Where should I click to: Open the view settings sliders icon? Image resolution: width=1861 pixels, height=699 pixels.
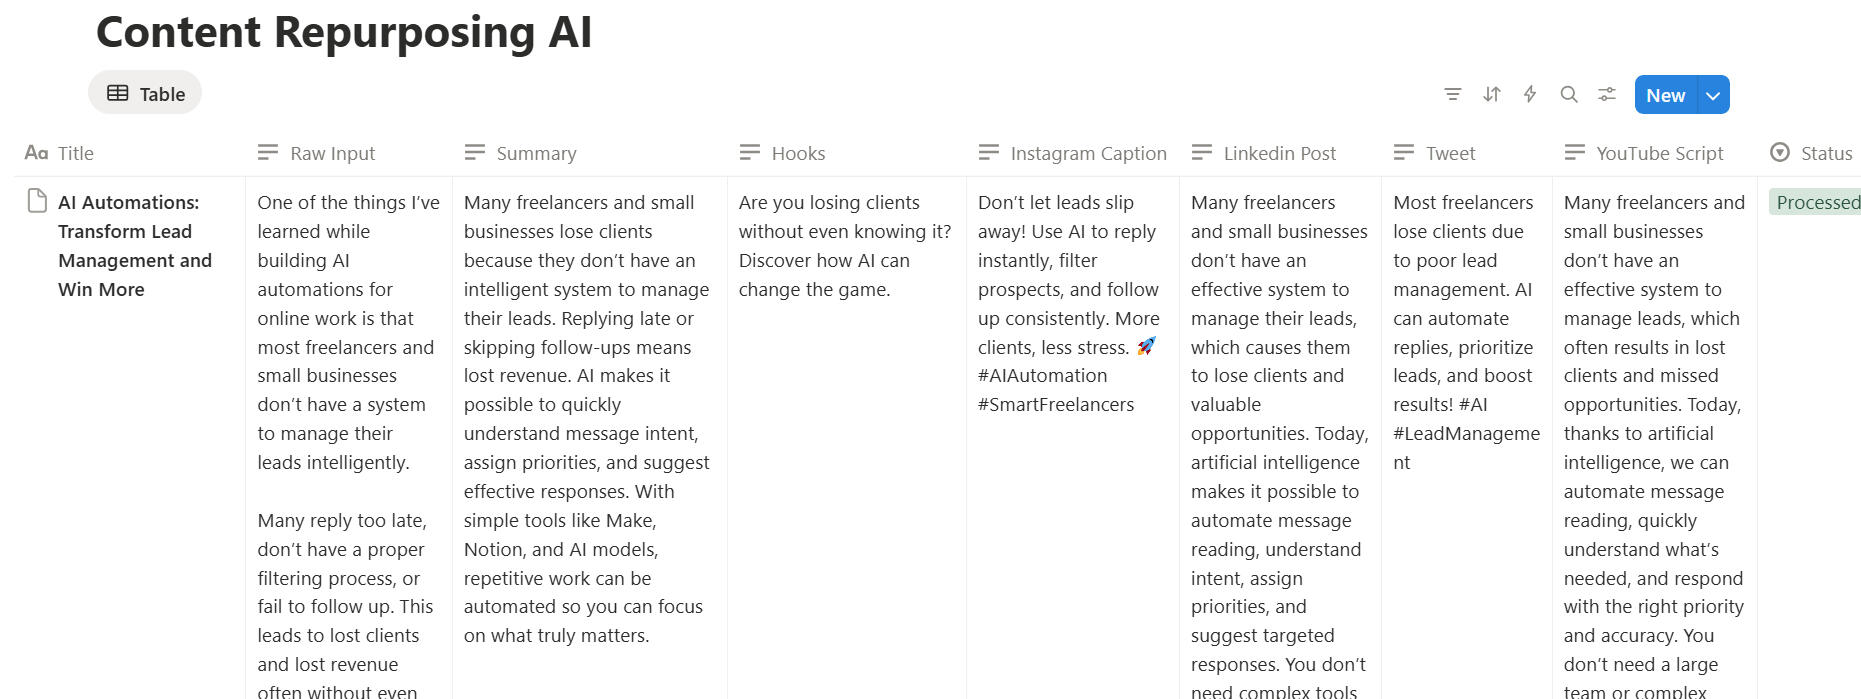pyautogui.click(x=1607, y=94)
